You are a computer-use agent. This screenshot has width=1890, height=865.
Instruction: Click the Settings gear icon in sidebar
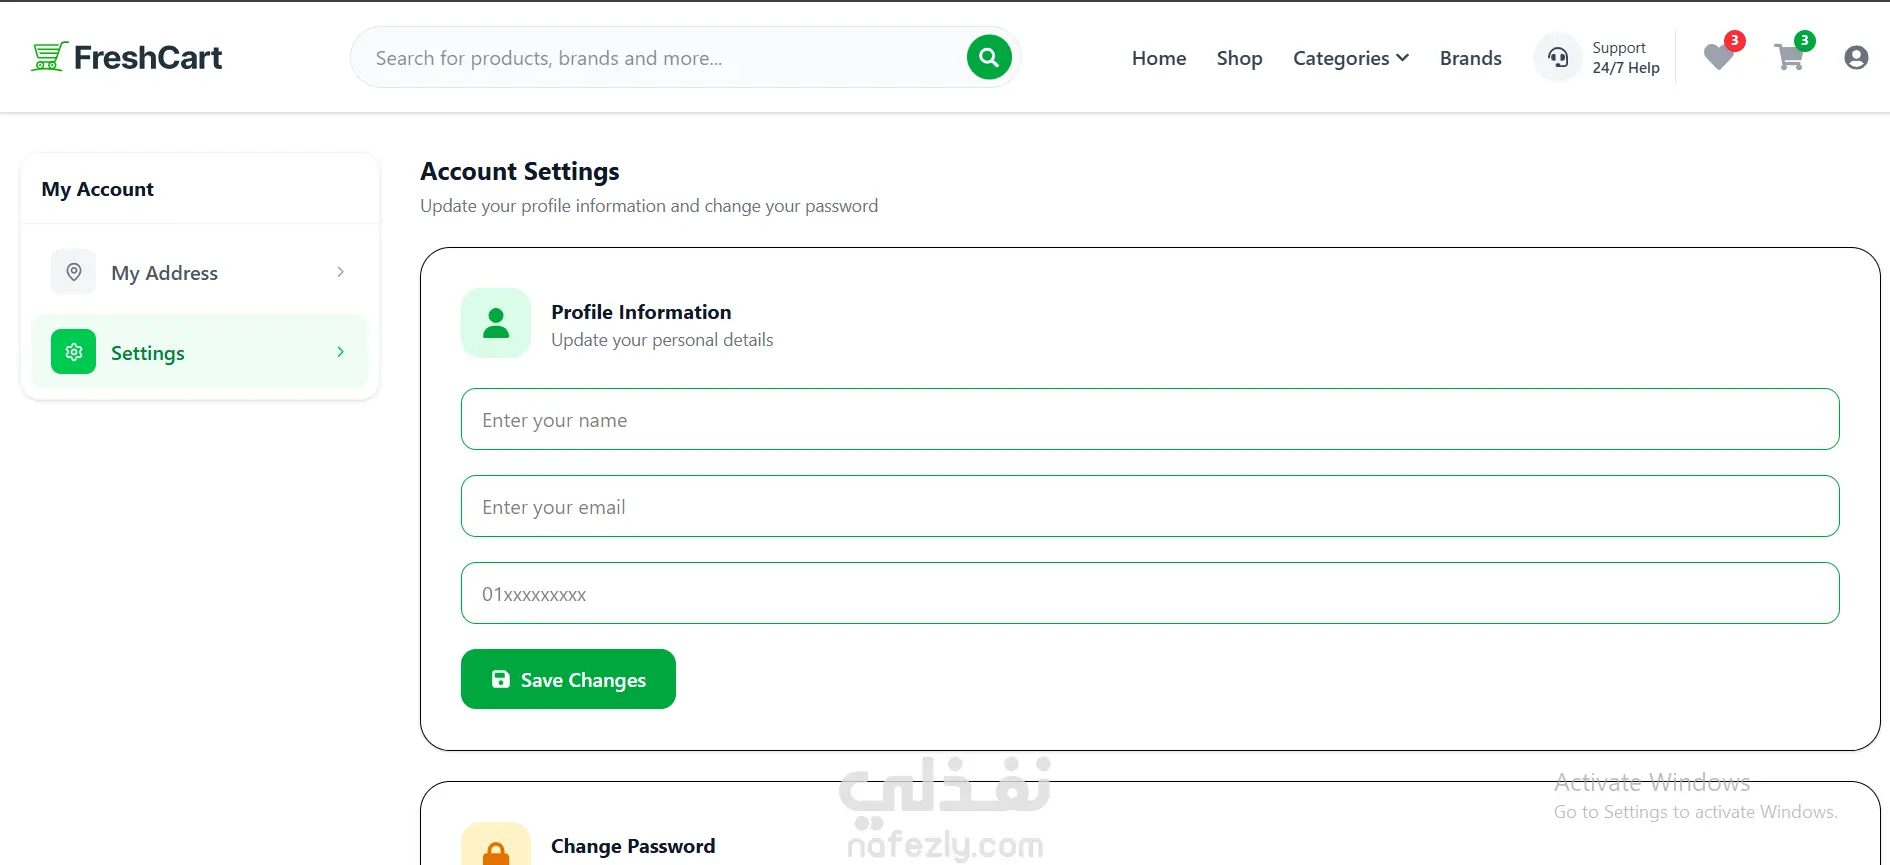click(x=73, y=352)
